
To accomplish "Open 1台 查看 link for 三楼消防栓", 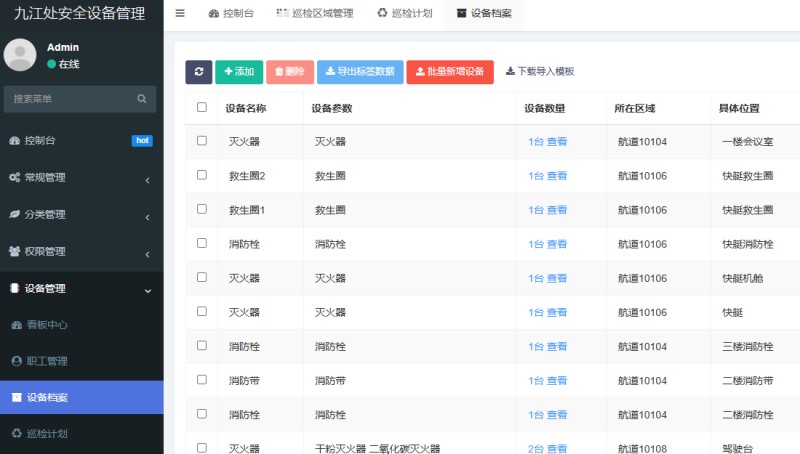I will pyautogui.click(x=547, y=347).
